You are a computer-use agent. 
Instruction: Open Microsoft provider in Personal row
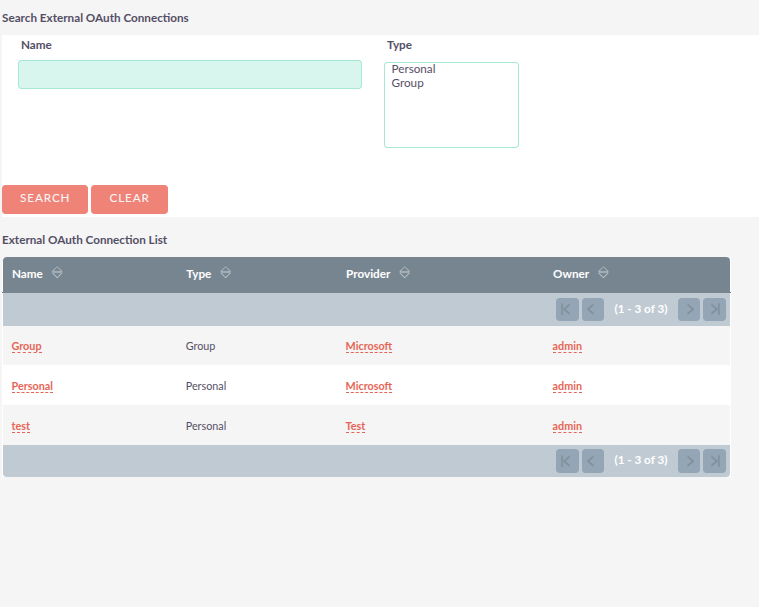click(x=368, y=386)
